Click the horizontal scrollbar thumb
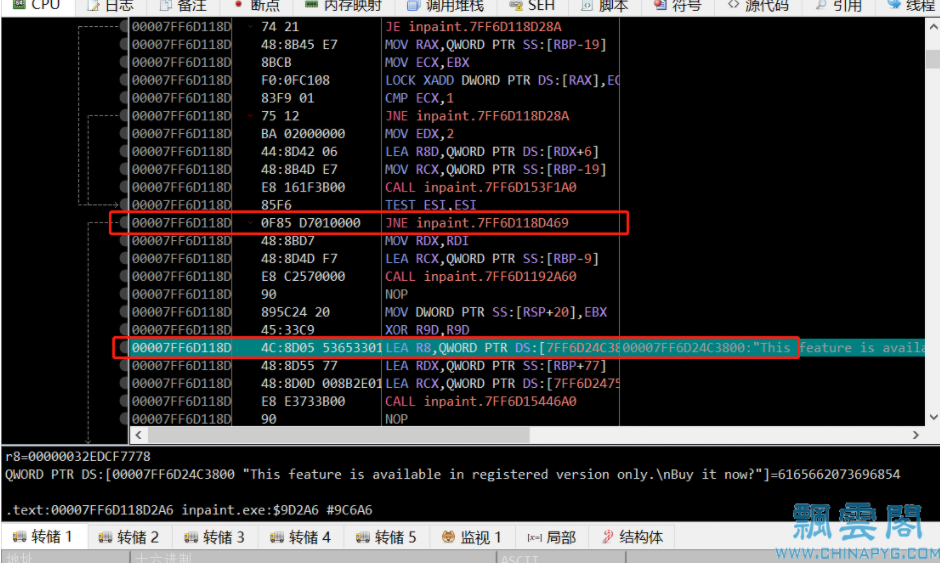The image size is (940, 563). click(x=339, y=435)
